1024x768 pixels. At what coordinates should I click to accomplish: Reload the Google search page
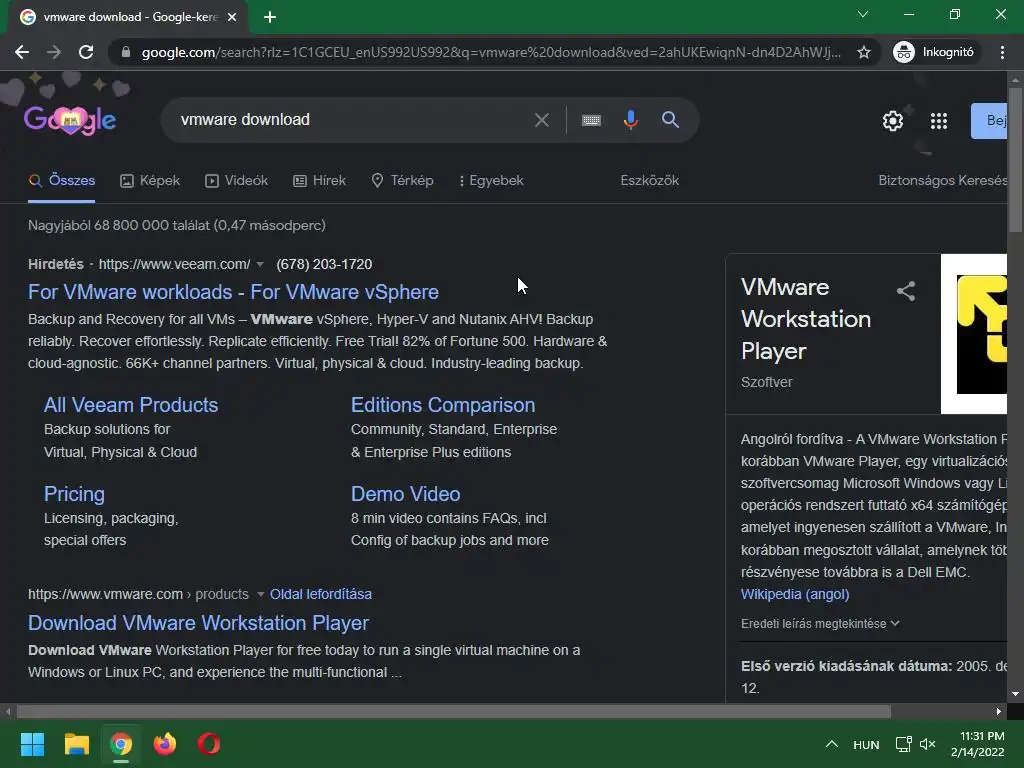[x=86, y=52]
